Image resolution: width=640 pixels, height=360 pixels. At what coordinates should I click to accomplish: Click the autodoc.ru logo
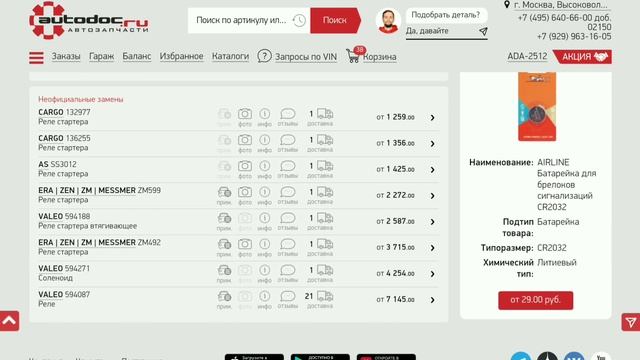[x=89, y=20]
